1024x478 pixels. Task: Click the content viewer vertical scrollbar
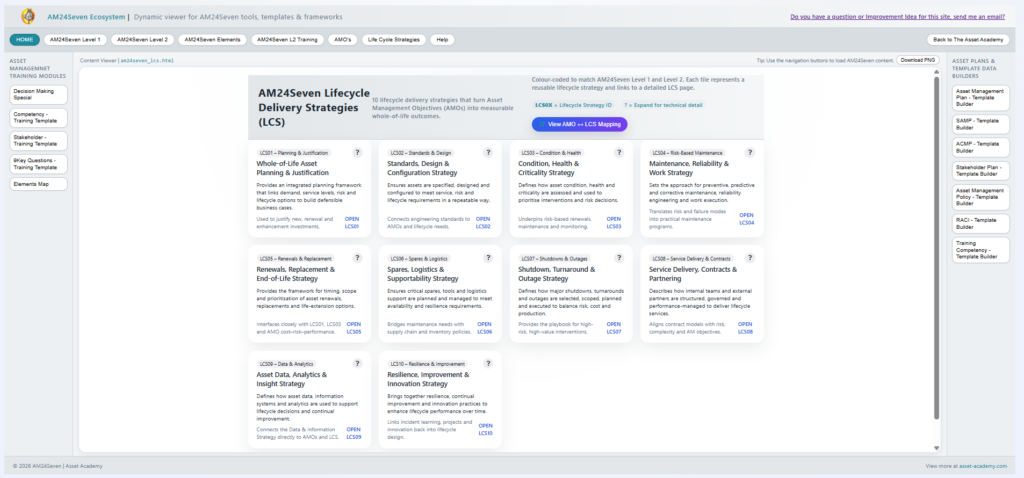pyautogui.click(x=937, y=250)
